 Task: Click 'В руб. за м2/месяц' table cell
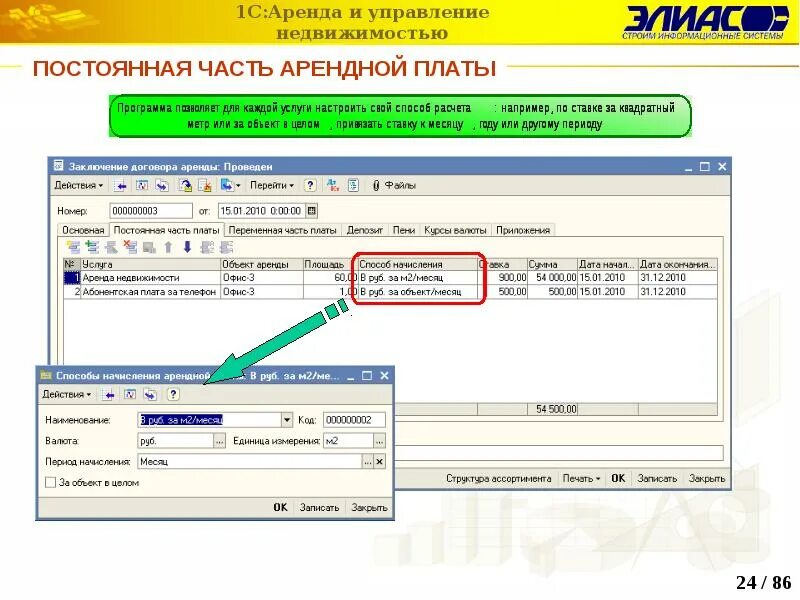tap(418, 278)
